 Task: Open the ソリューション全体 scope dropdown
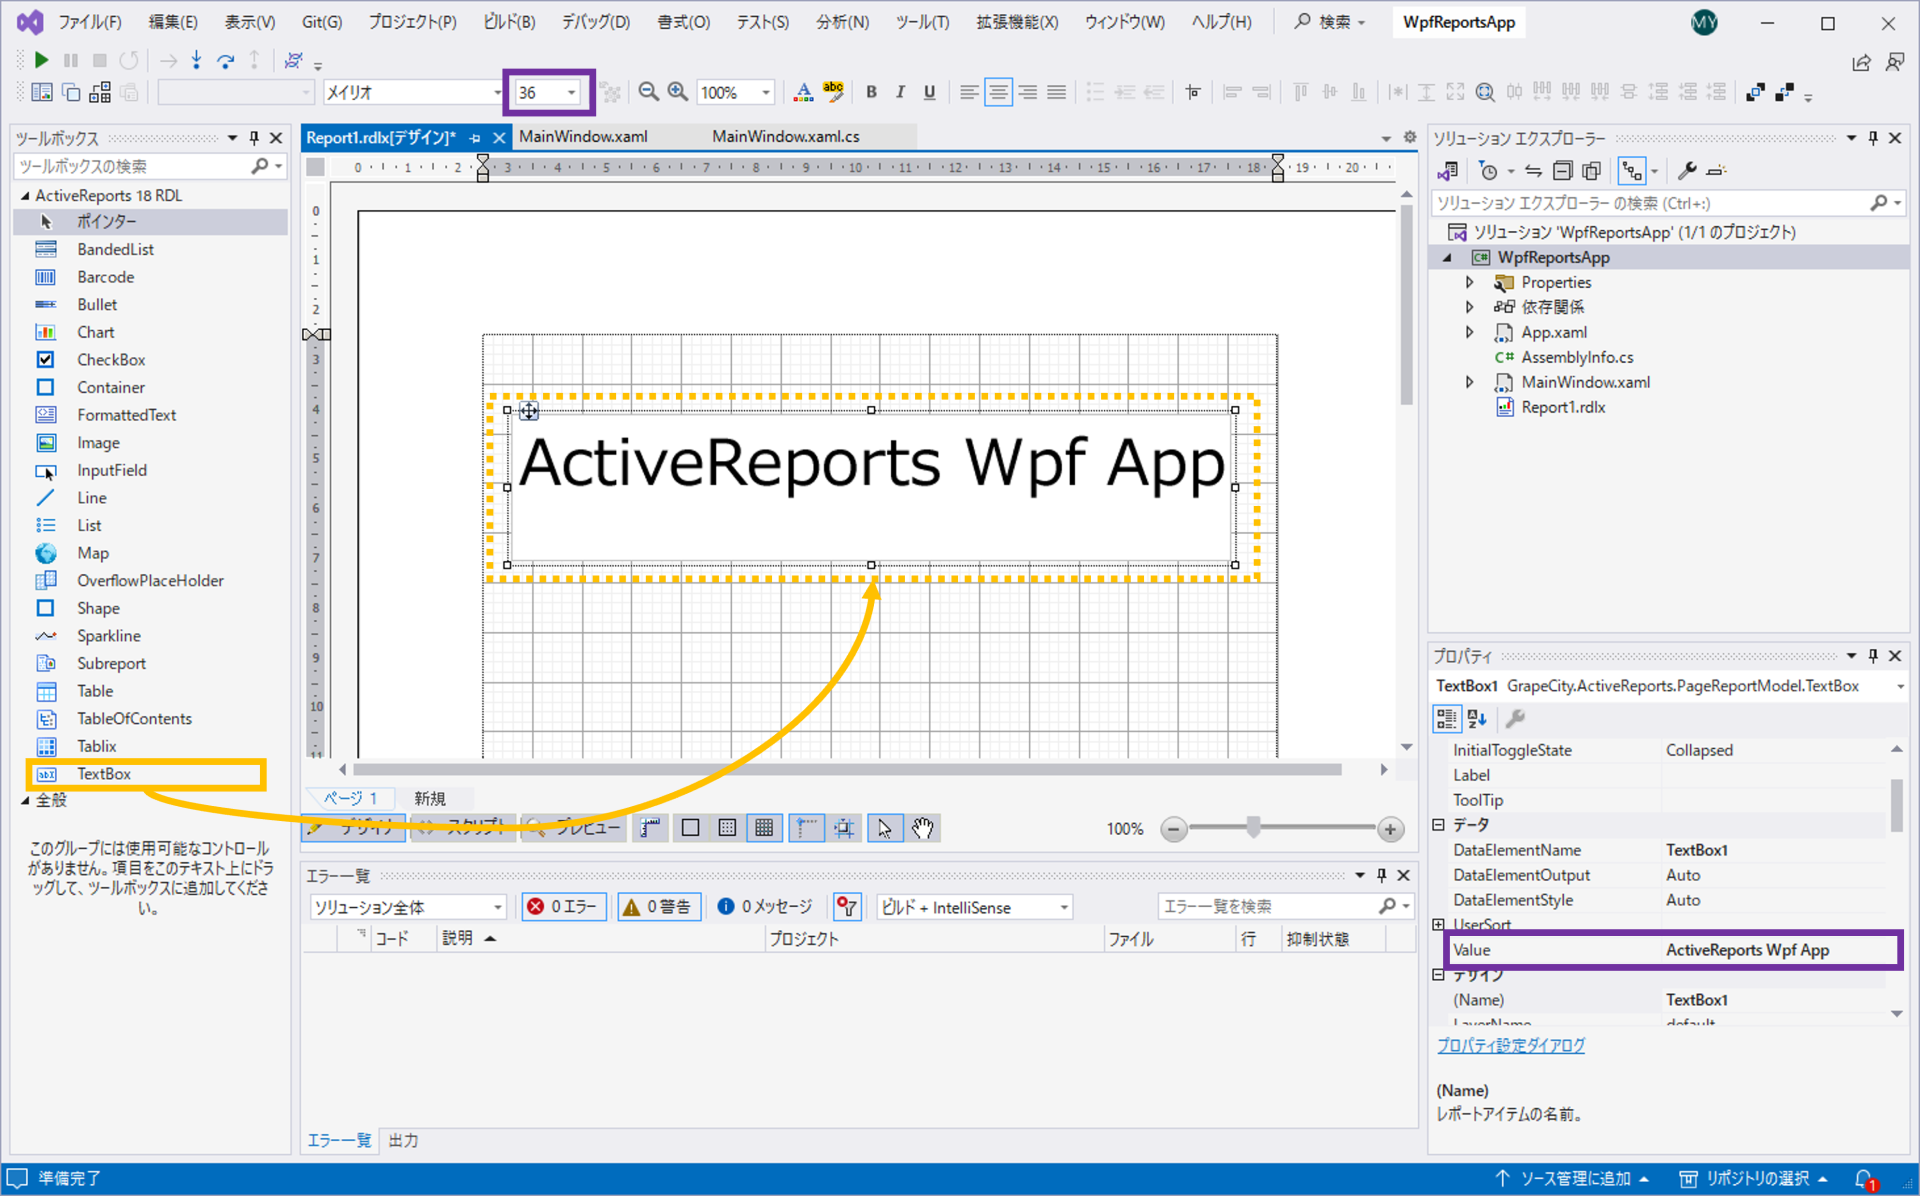click(407, 907)
